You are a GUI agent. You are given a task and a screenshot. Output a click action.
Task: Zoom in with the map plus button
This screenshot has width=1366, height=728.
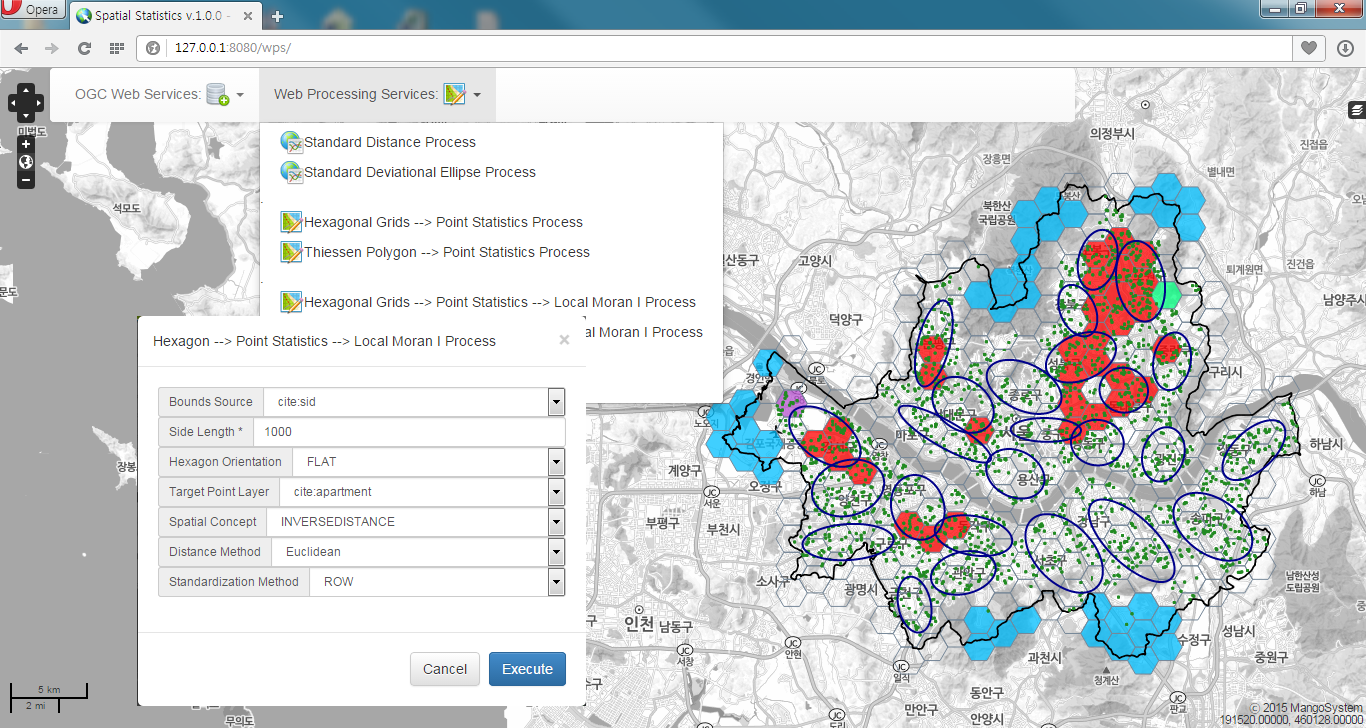[24, 144]
